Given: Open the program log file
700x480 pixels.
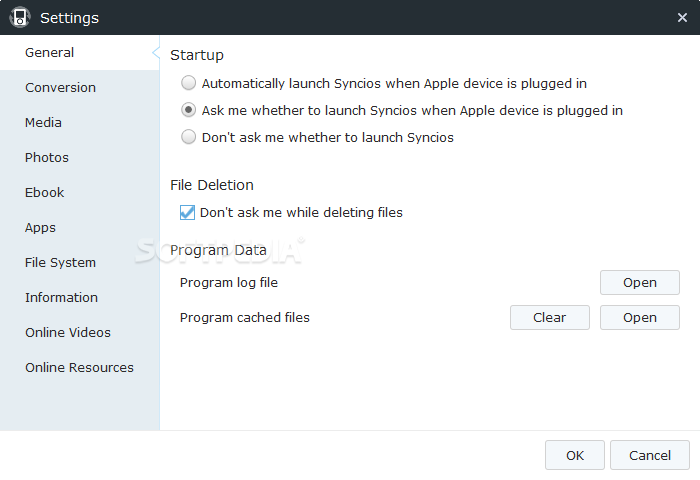Looking at the screenshot, I should (x=640, y=282).
